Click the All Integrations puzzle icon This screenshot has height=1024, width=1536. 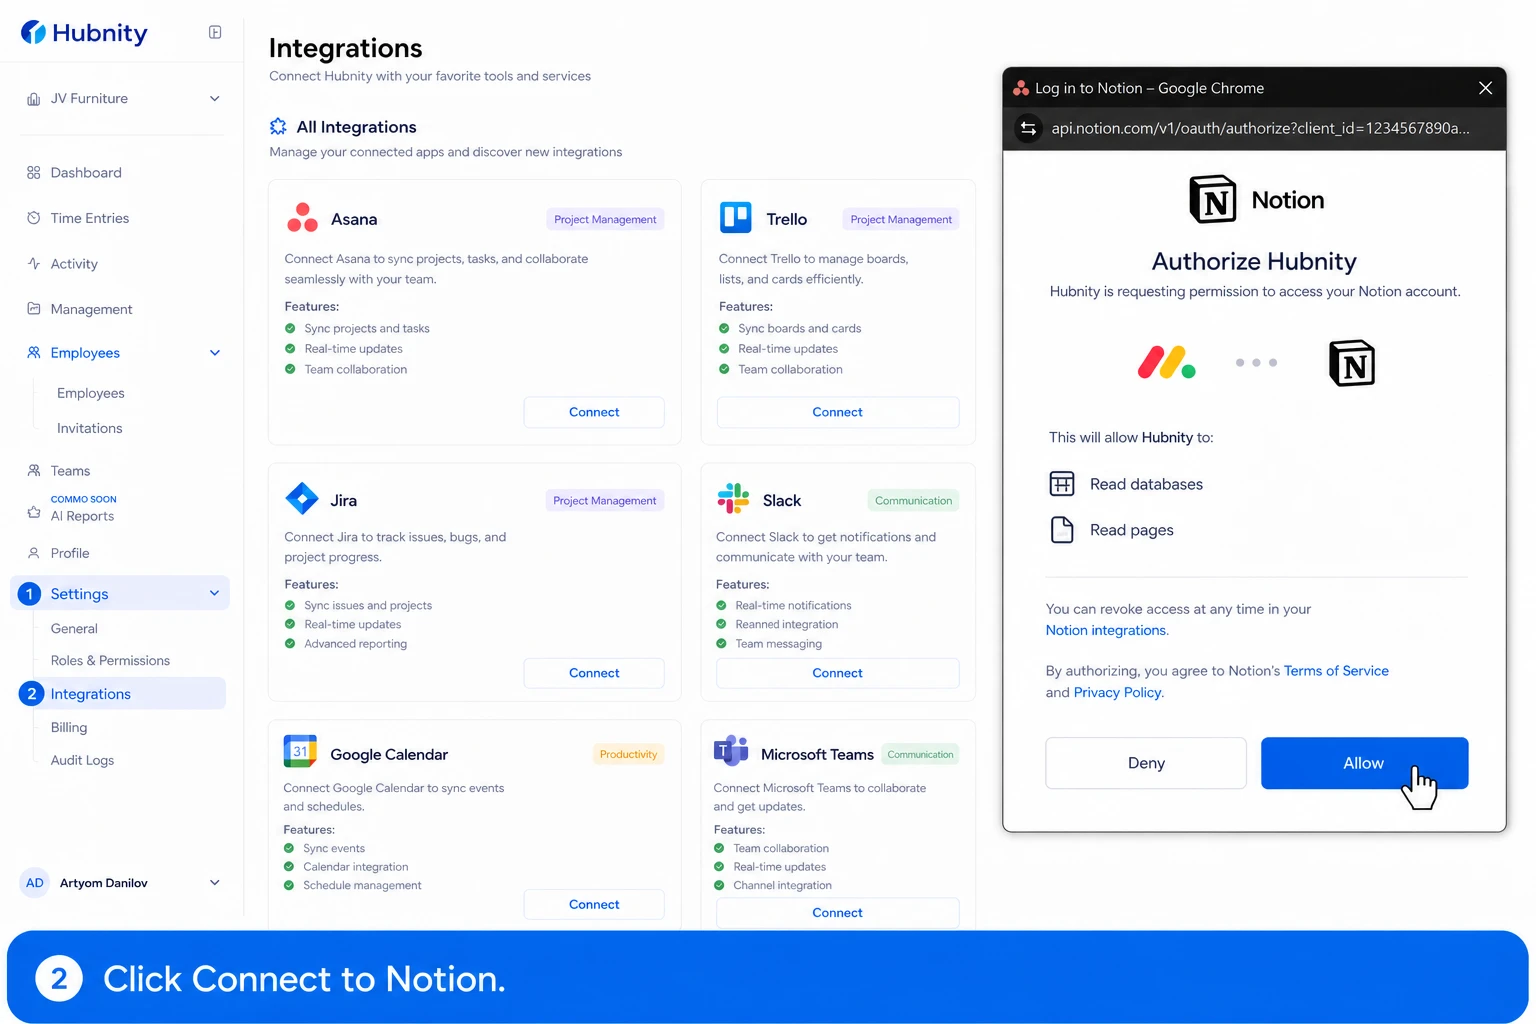(x=278, y=127)
